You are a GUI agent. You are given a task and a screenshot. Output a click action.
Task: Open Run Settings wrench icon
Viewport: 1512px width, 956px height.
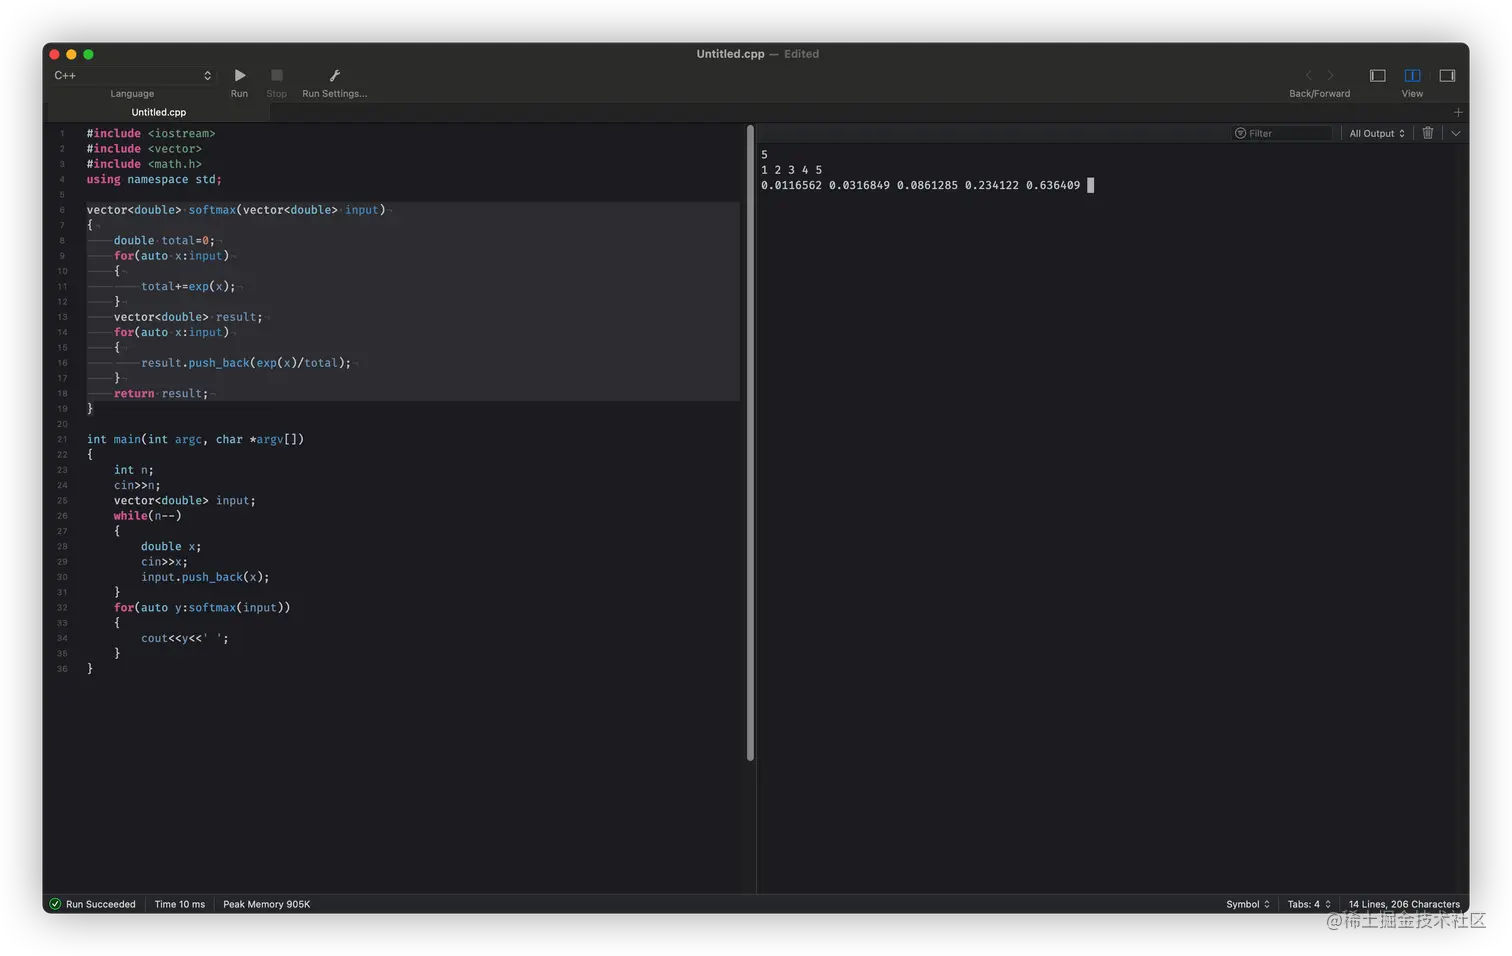(335, 75)
